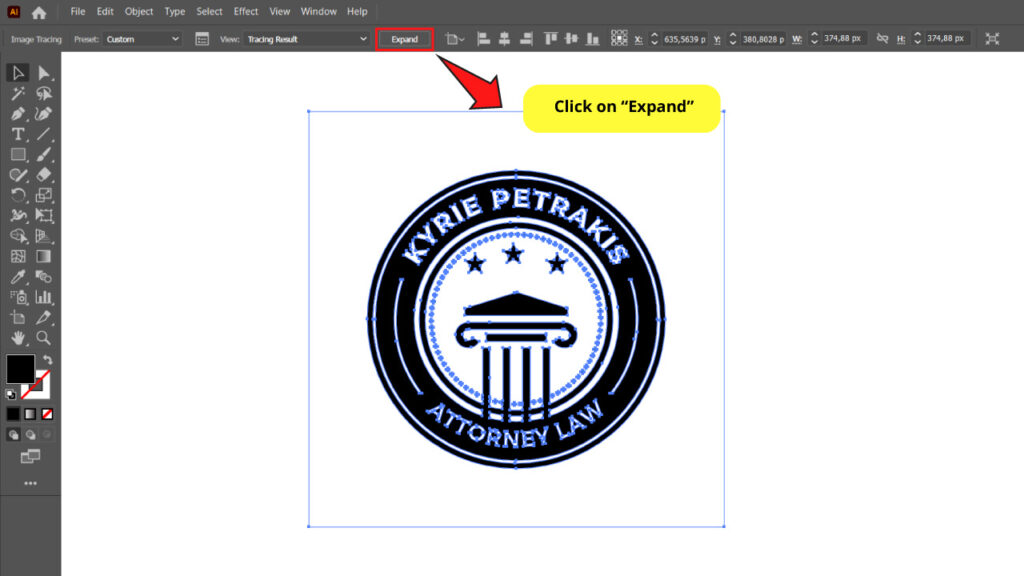Toggle constrain width and height proportions

pyautogui.click(x=882, y=39)
